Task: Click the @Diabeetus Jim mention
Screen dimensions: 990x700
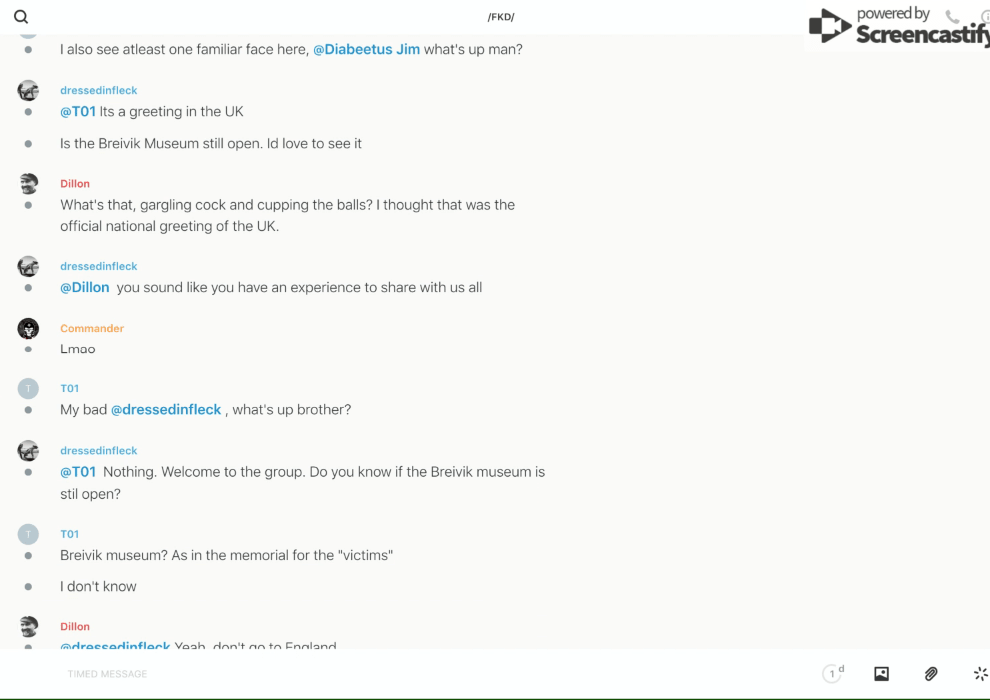Action: pyautogui.click(x=366, y=49)
